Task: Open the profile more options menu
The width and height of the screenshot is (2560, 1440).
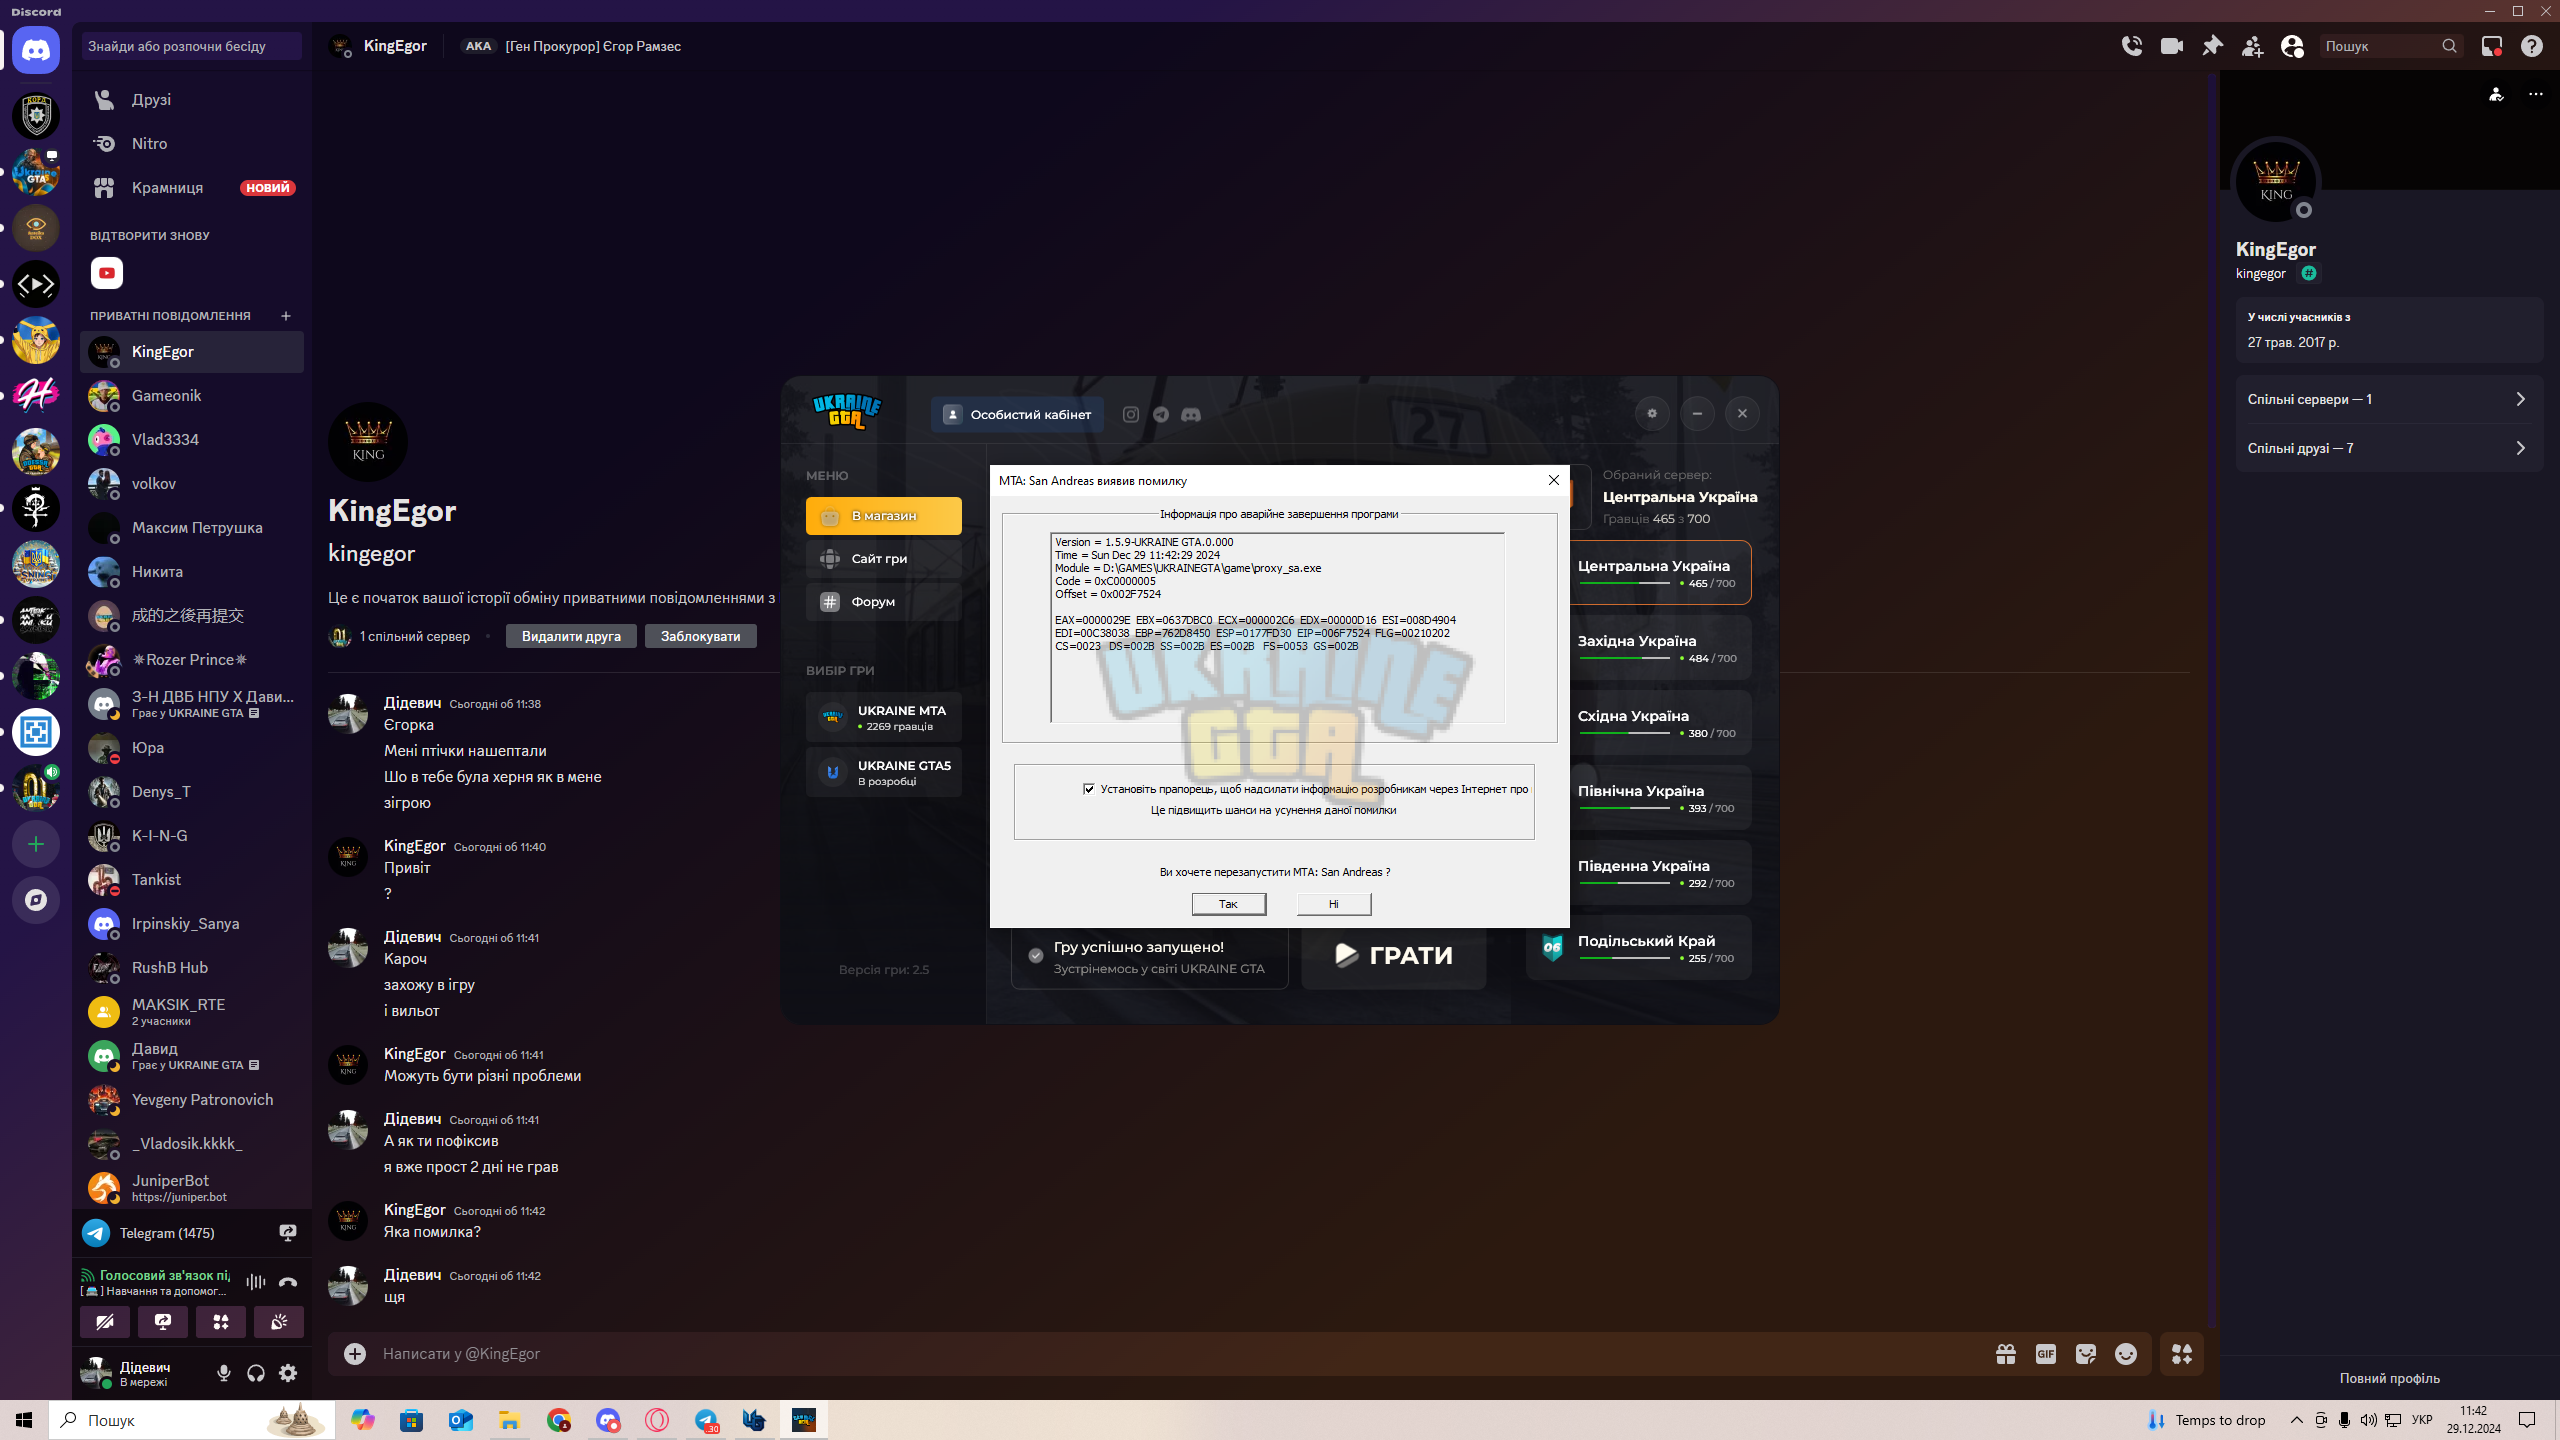Action: [2536, 94]
